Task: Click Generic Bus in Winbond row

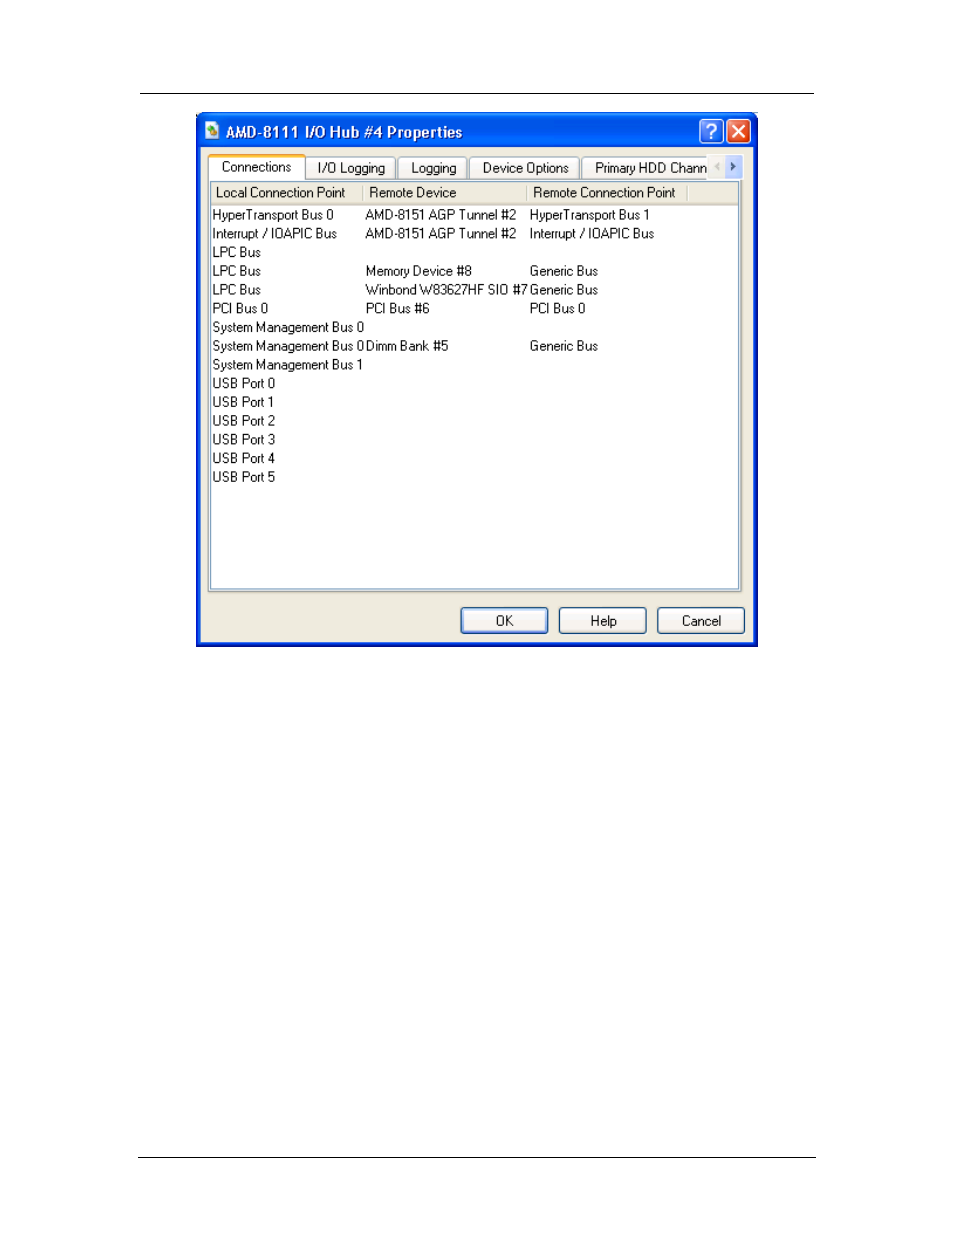Action: (x=564, y=290)
